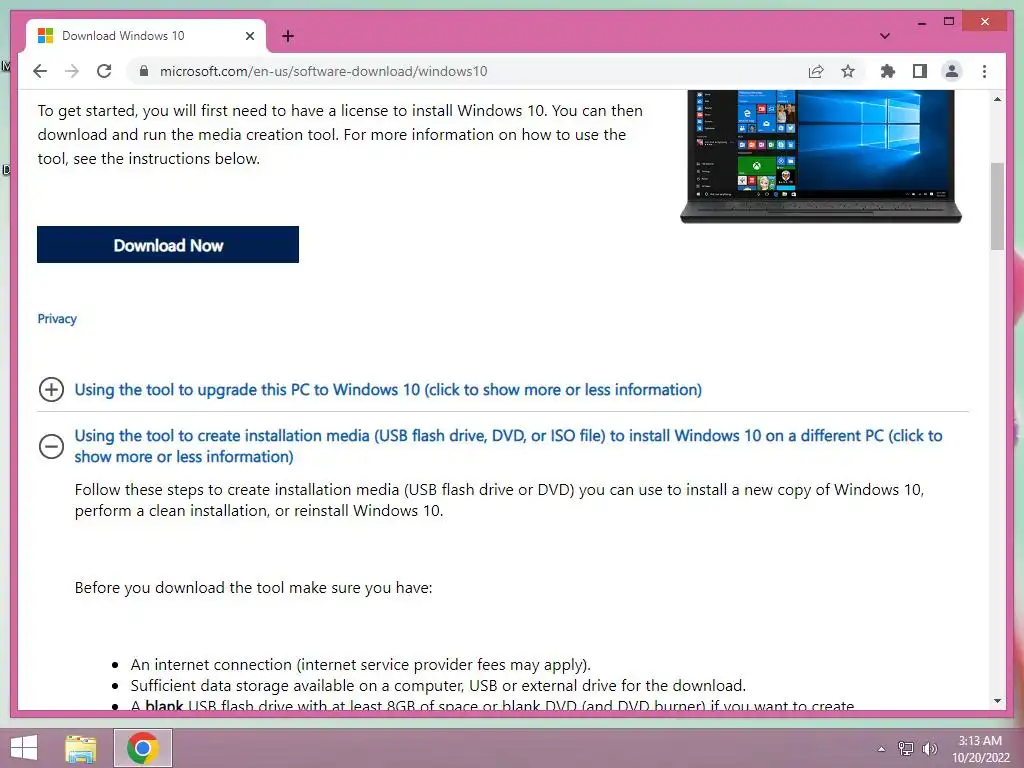Image resolution: width=1024 pixels, height=768 pixels.
Task: Collapse the create installation media minus icon
Action: pyautogui.click(x=51, y=446)
